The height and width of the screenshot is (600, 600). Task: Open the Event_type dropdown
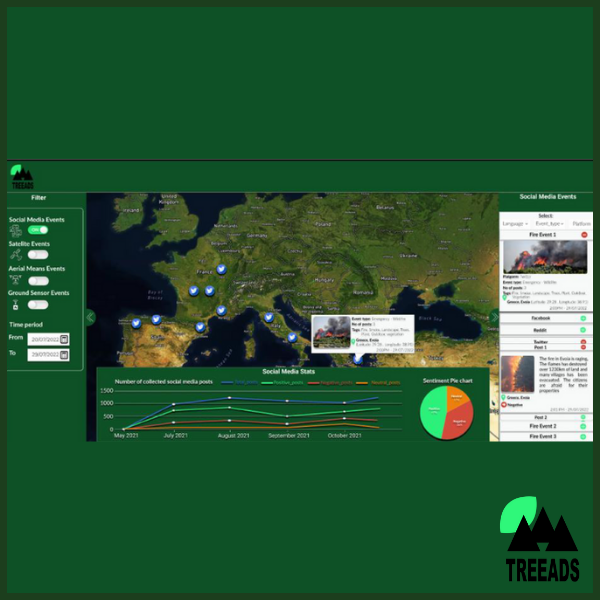click(548, 223)
